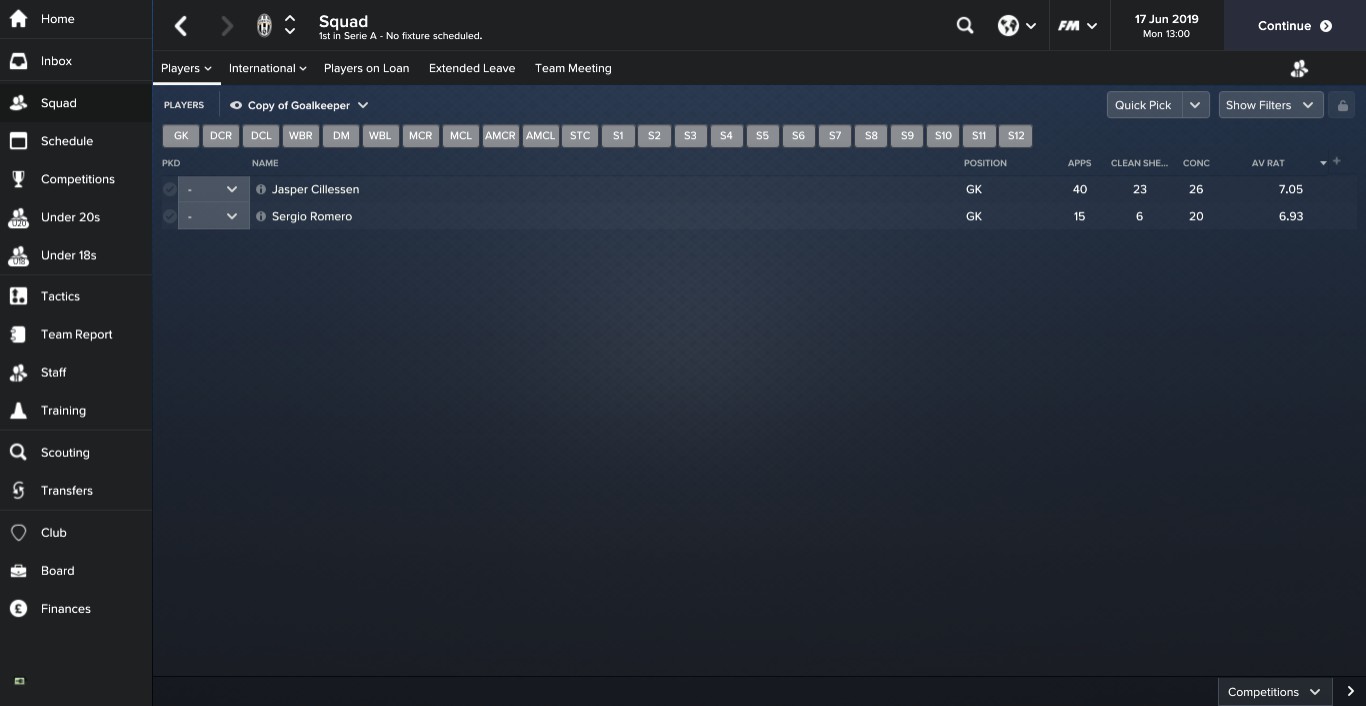Open Jasper Cillessen's player profile
The height and width of the screenshot is (706, 1366).
coord(315,189)
